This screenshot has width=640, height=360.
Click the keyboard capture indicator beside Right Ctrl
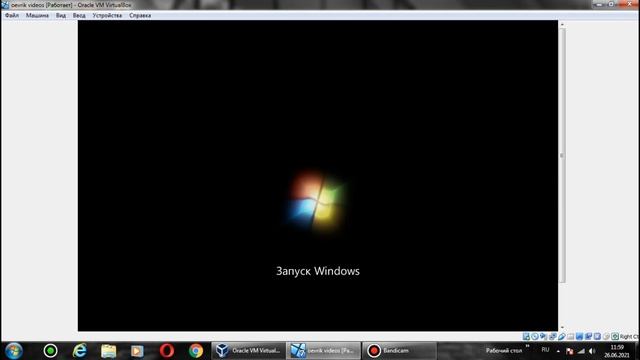[615, 336]
